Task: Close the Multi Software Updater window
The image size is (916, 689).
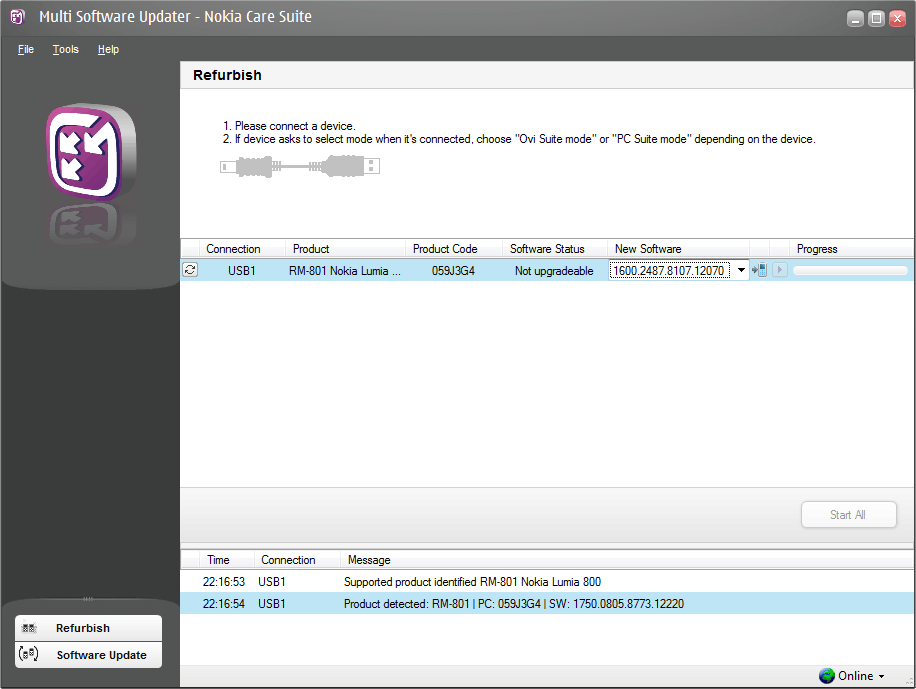Action: [897, 19]
